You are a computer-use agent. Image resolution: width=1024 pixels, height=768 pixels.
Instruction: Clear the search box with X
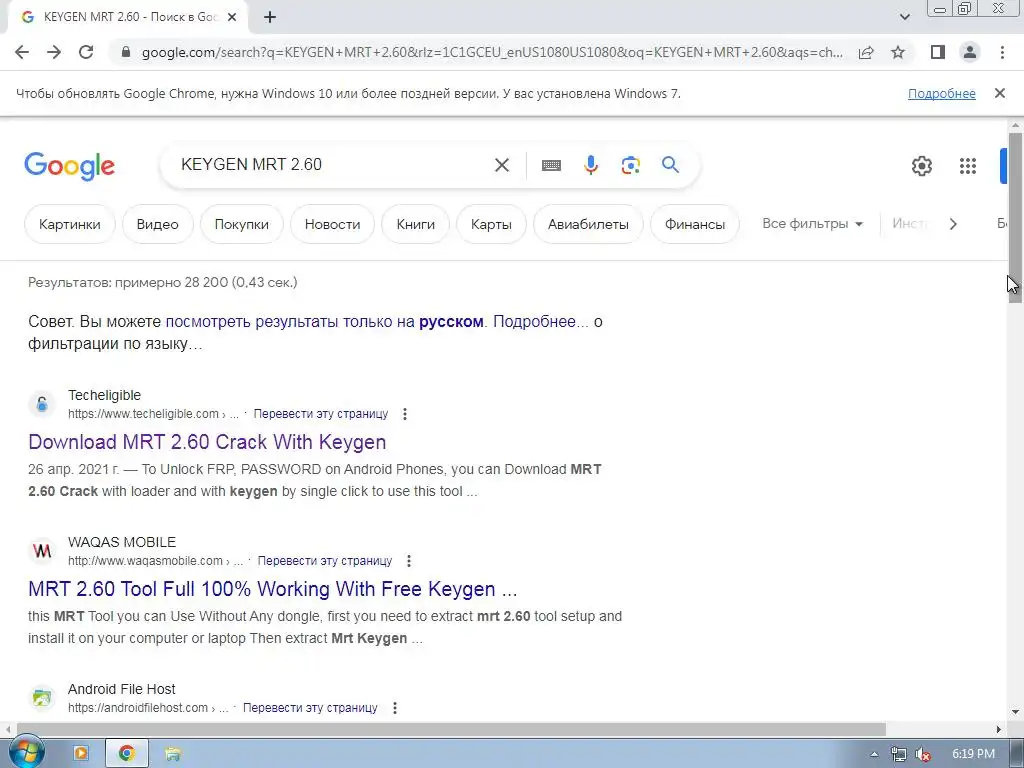point(502,165)
